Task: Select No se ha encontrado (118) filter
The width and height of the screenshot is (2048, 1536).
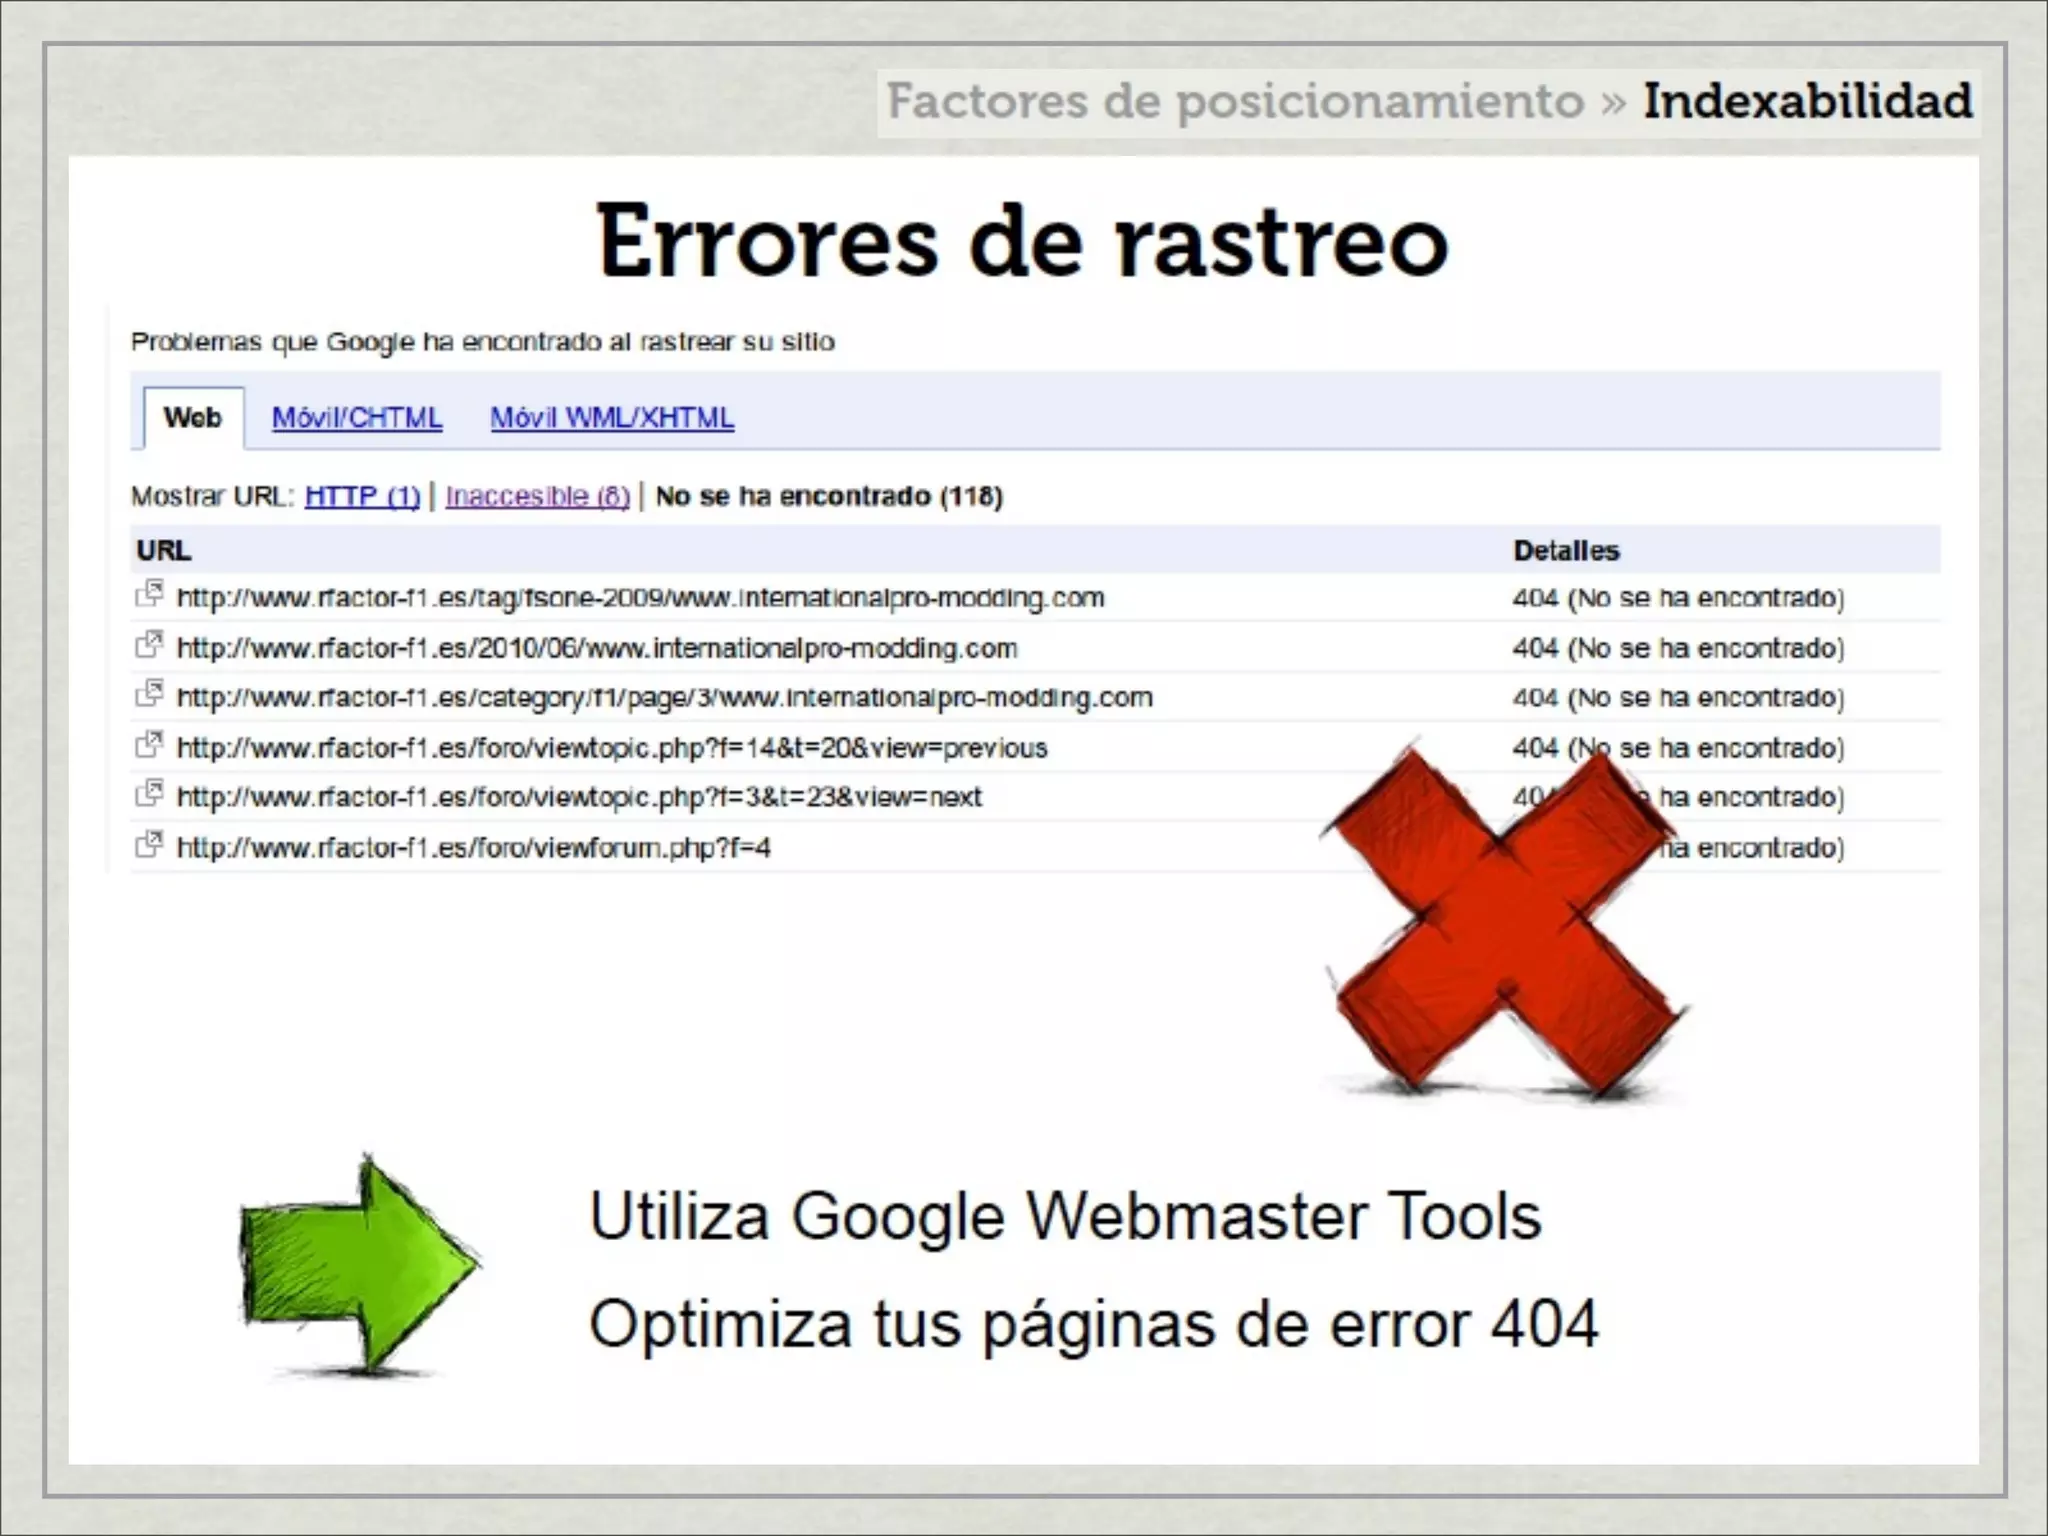Action: pos(828,496)
